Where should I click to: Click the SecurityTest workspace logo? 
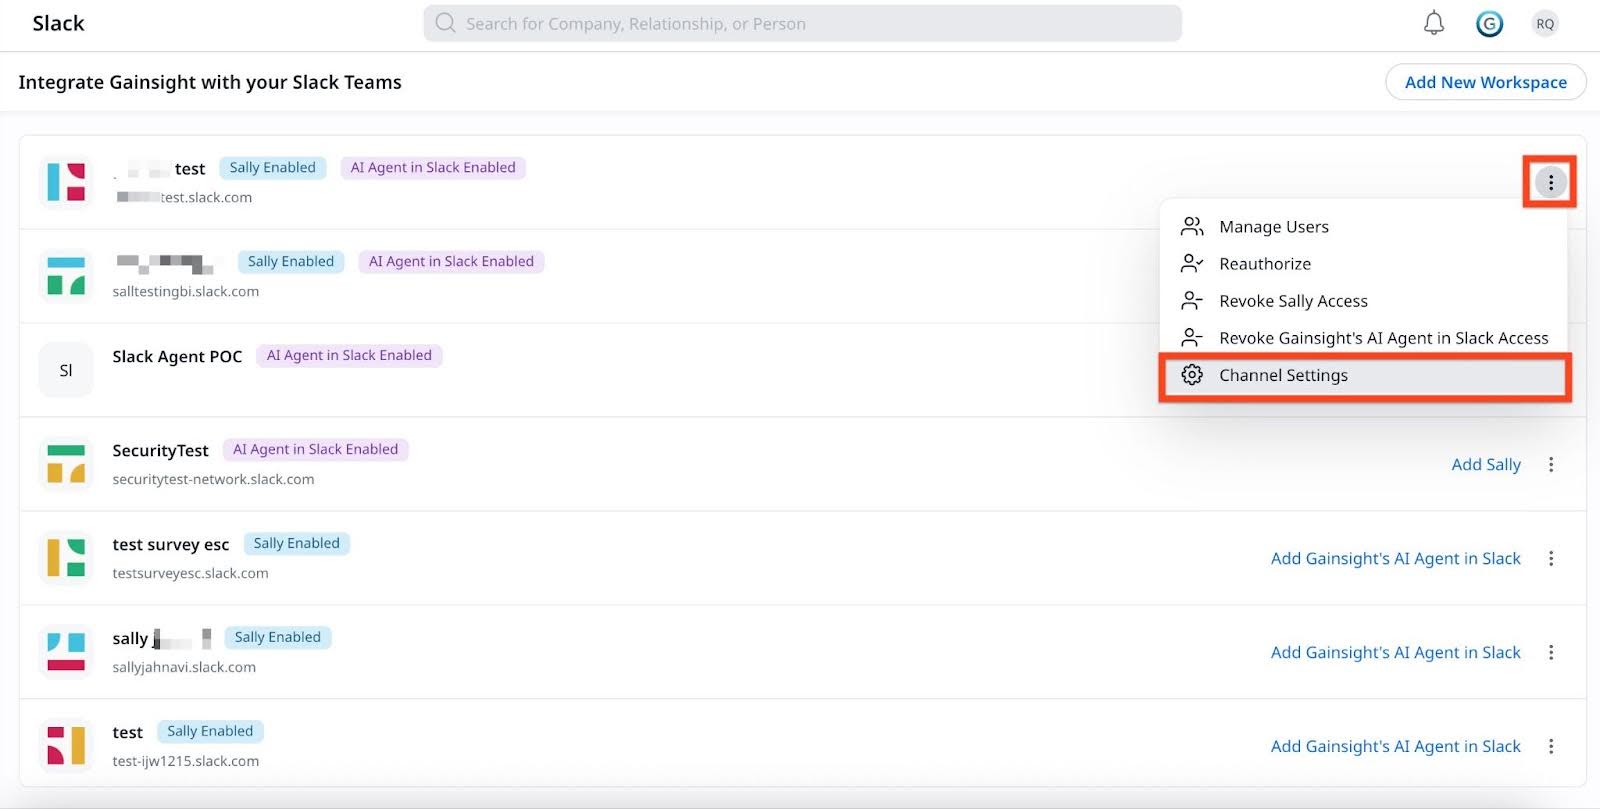click(x=66, y=464)
